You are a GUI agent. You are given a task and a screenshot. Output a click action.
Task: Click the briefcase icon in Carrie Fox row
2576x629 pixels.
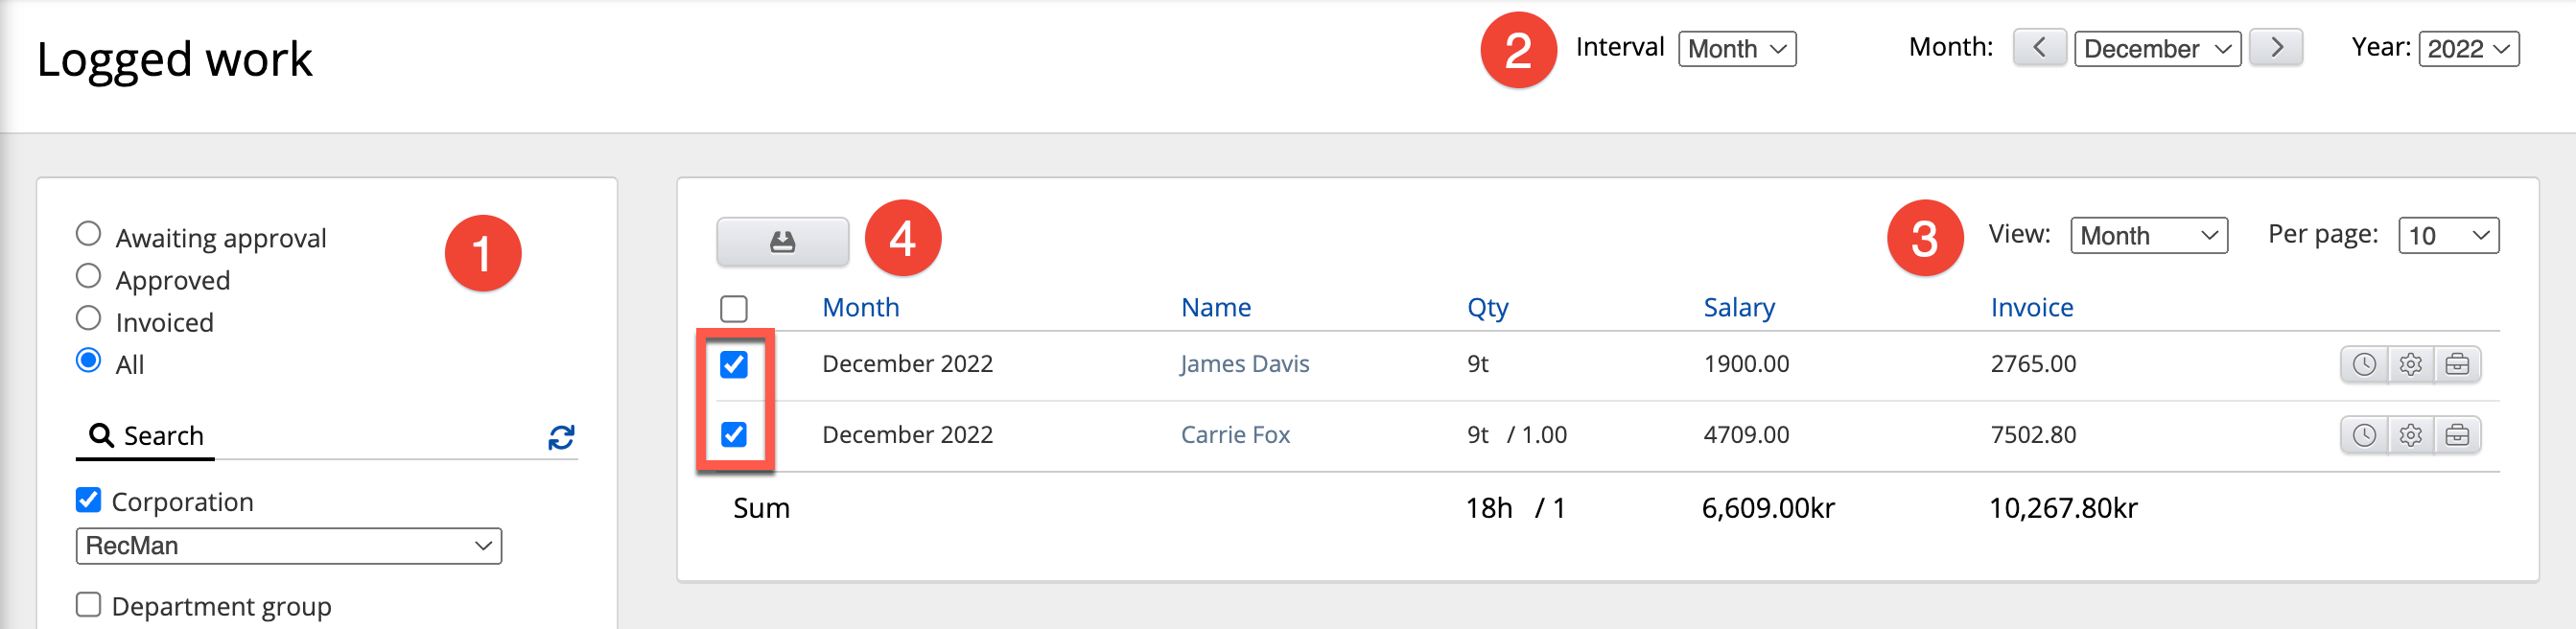2457,435
